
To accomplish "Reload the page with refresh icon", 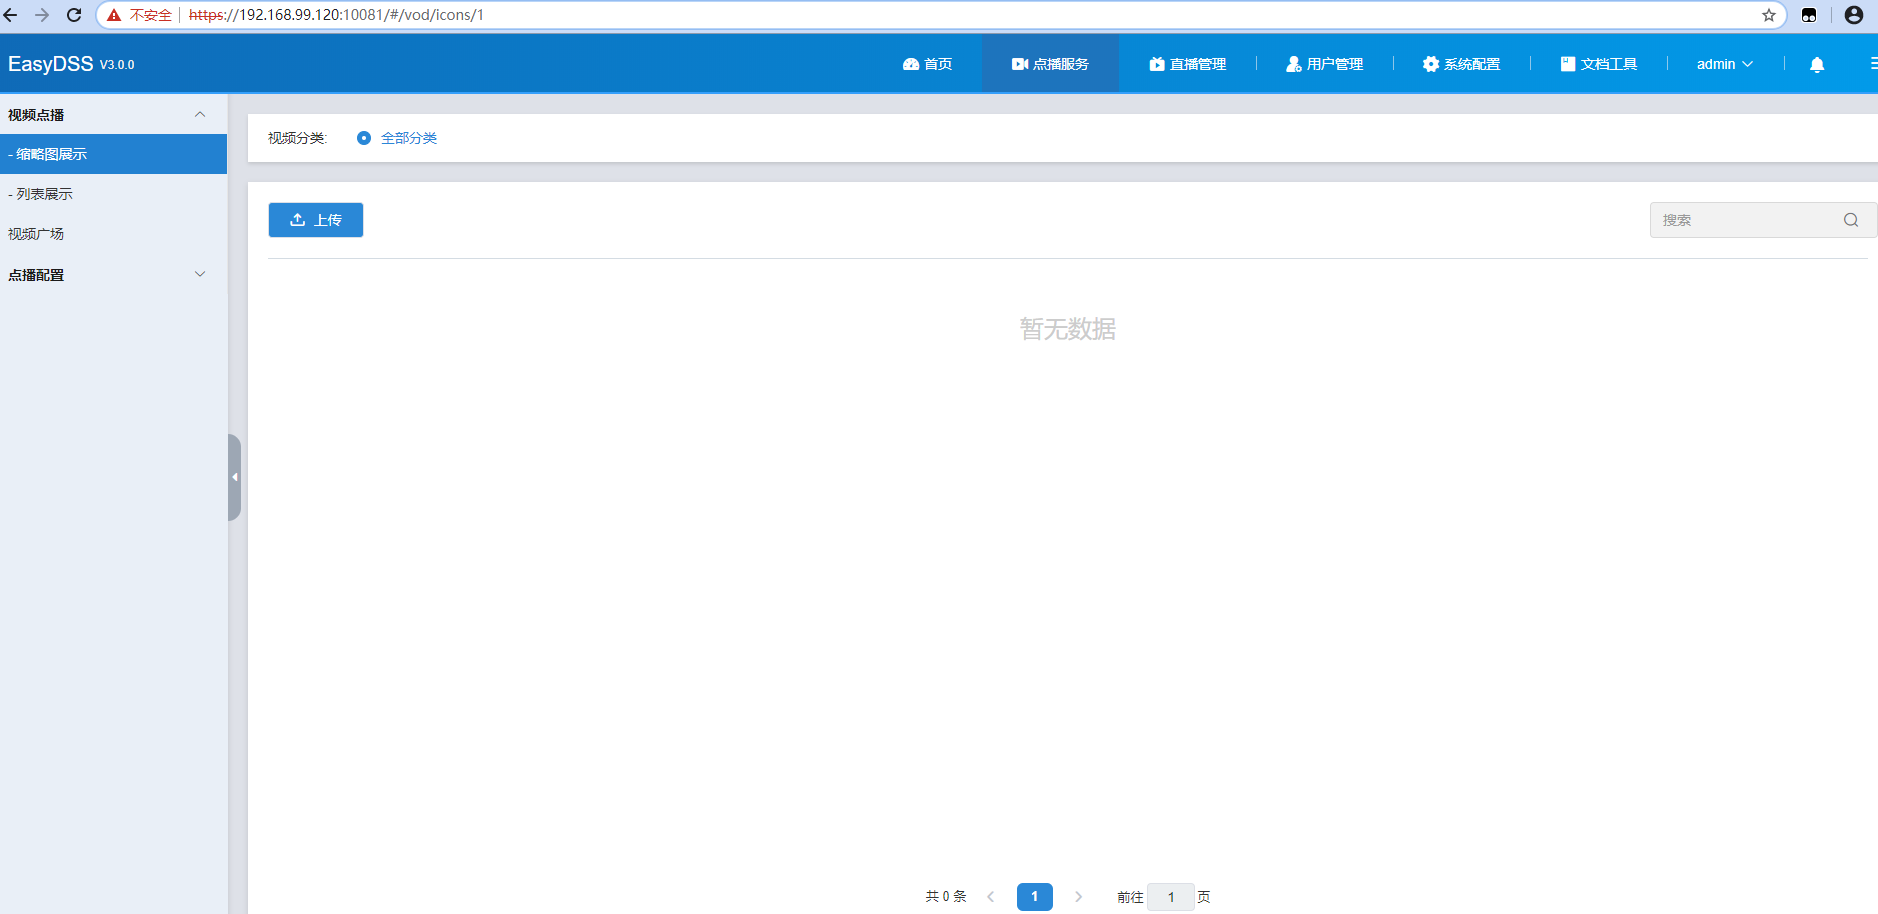I will [74, 15].
